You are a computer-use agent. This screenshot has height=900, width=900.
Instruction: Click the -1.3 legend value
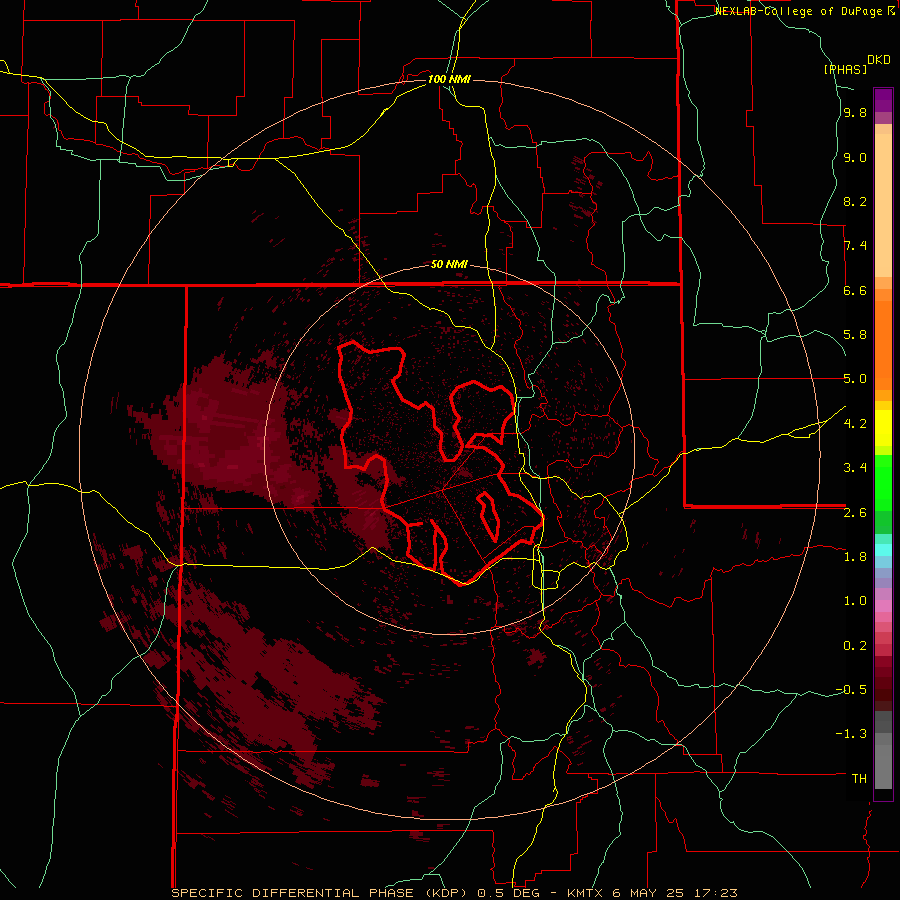[851, 734]
